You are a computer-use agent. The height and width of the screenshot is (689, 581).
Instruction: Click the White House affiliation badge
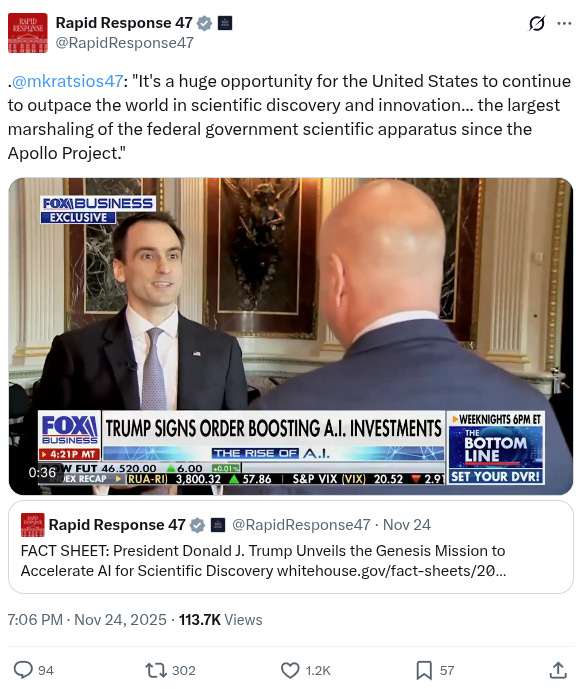point(225,23)
